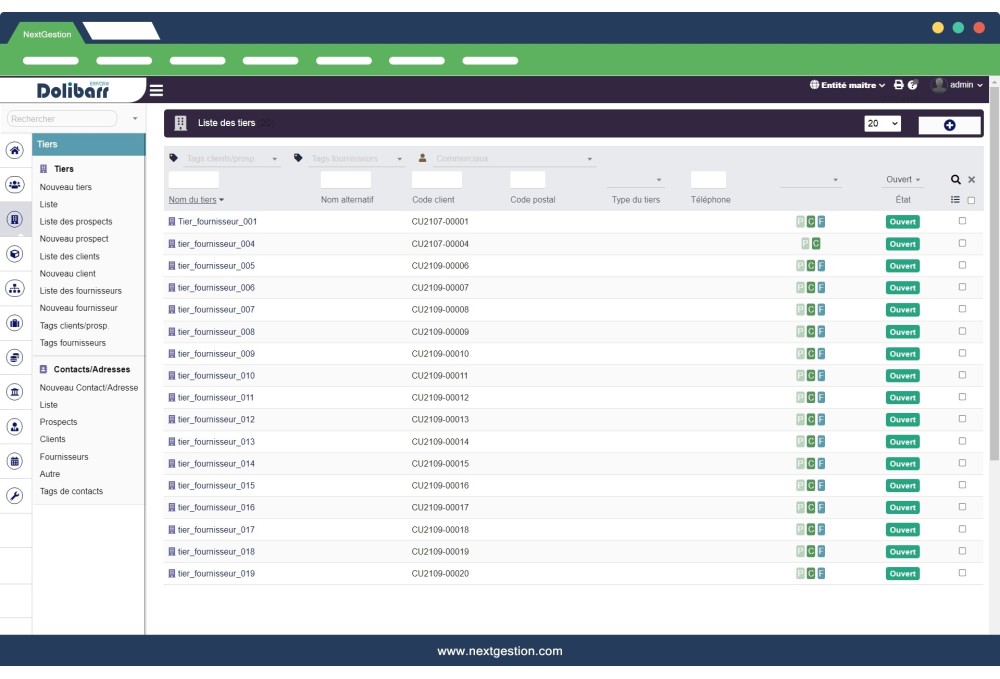Toggle the checkbox on Tier_fournisseur_001 row
1000x679 pixels.
click(x=962, y=221)
